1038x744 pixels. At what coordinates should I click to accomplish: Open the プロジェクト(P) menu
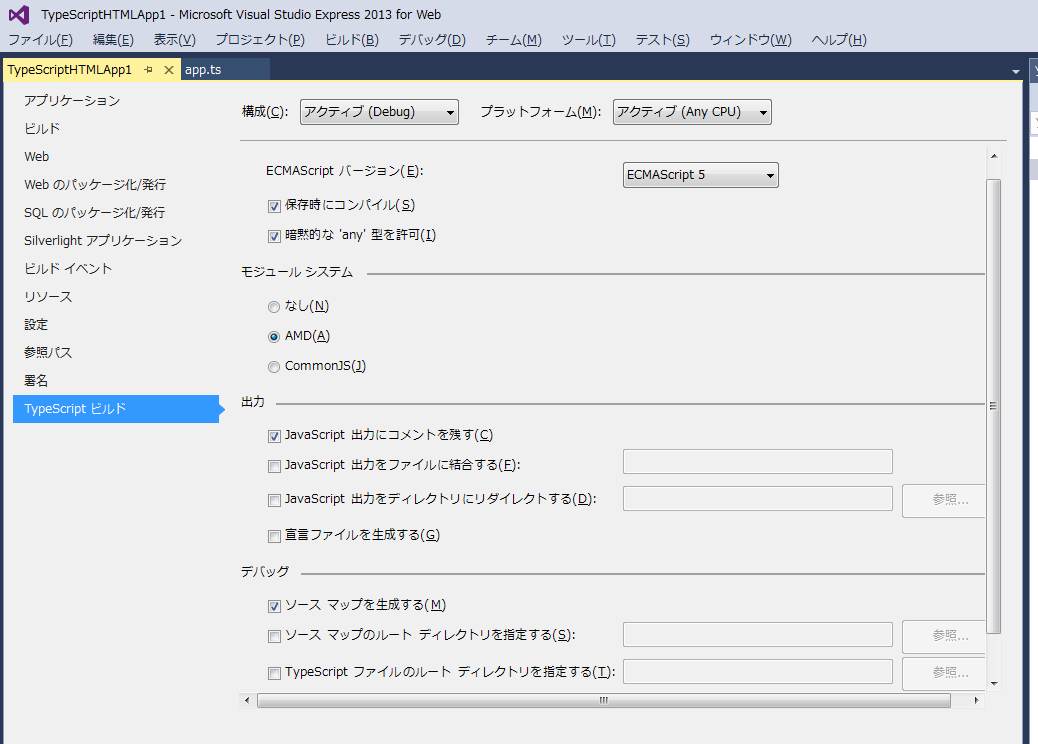(x=260, y=40)
